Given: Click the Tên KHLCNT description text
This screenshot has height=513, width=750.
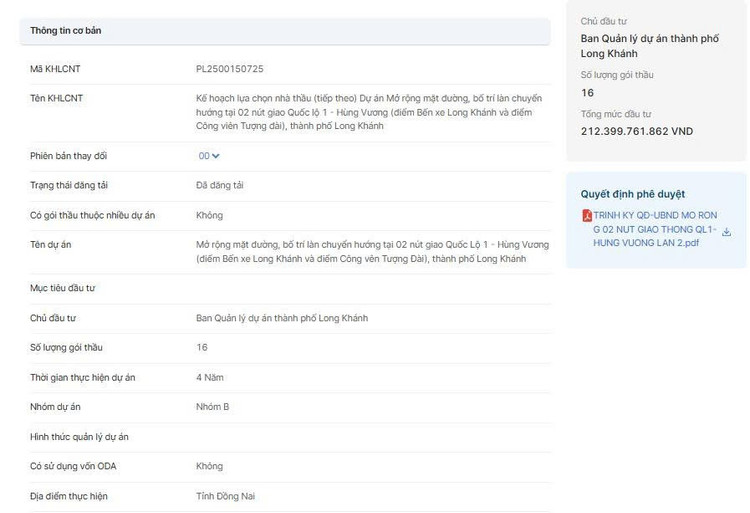Looking at the screenshot, I should coord(369,112).
